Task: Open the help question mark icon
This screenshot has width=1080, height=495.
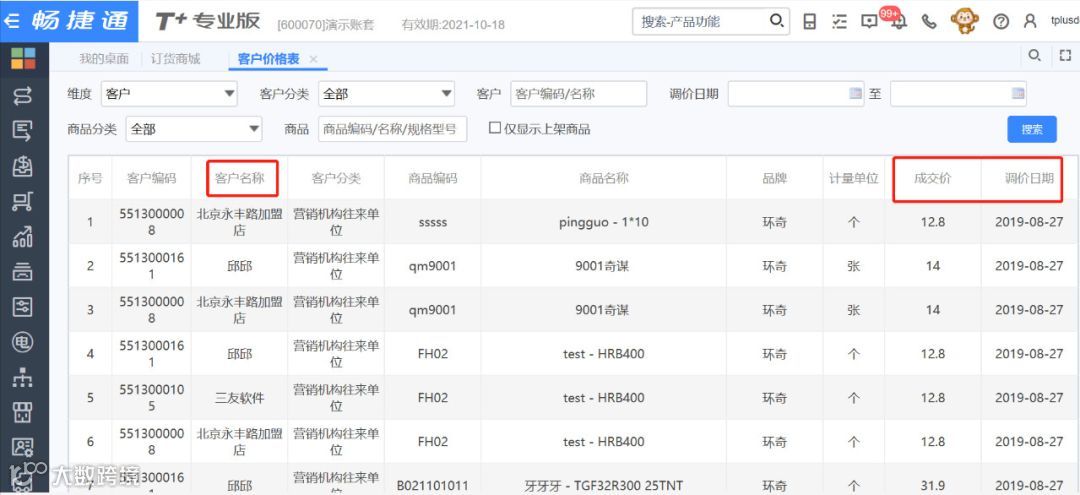Action: coord(1001,22)
